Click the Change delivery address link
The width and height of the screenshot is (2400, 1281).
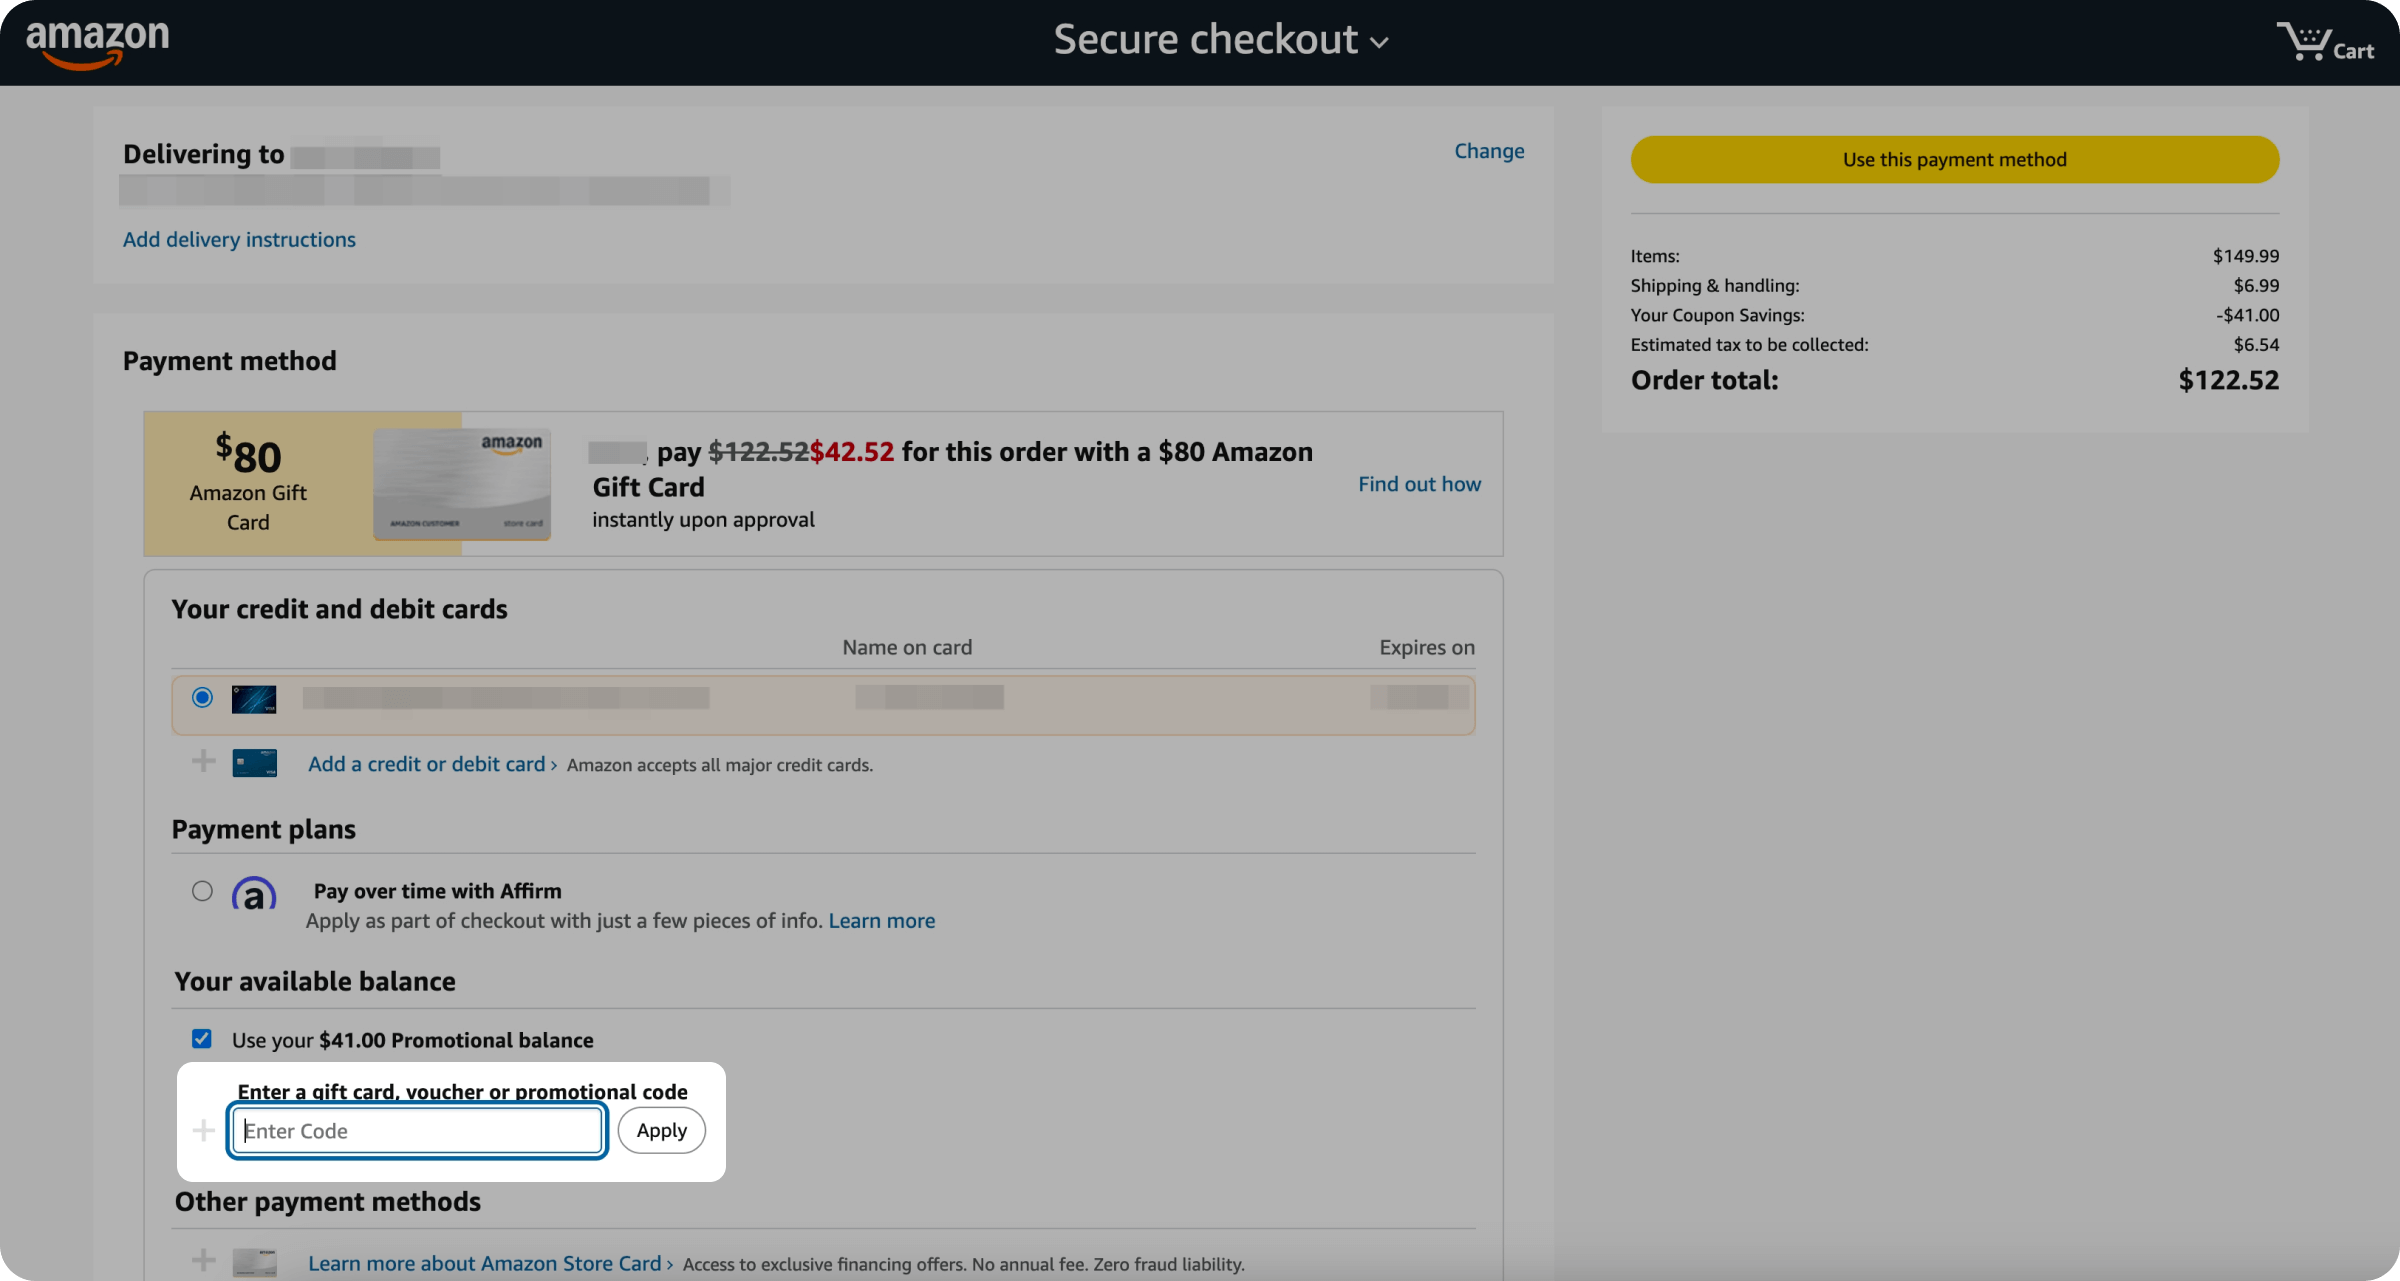pyautogui.click(x=1488, y=151)
